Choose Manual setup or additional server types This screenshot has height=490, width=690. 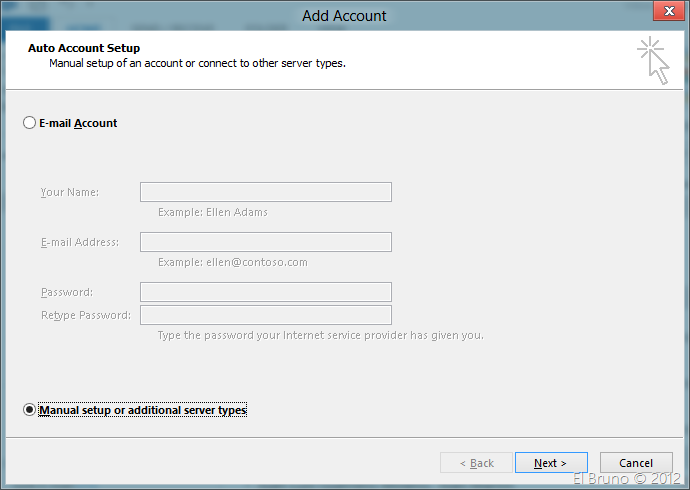coord(29,410)
